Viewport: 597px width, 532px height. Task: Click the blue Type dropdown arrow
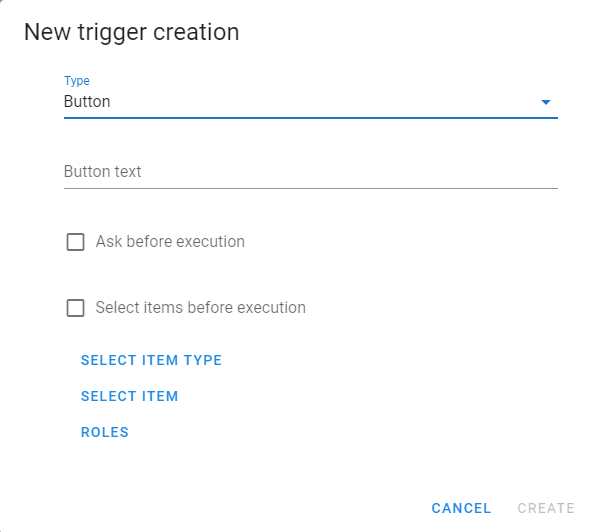546,102
